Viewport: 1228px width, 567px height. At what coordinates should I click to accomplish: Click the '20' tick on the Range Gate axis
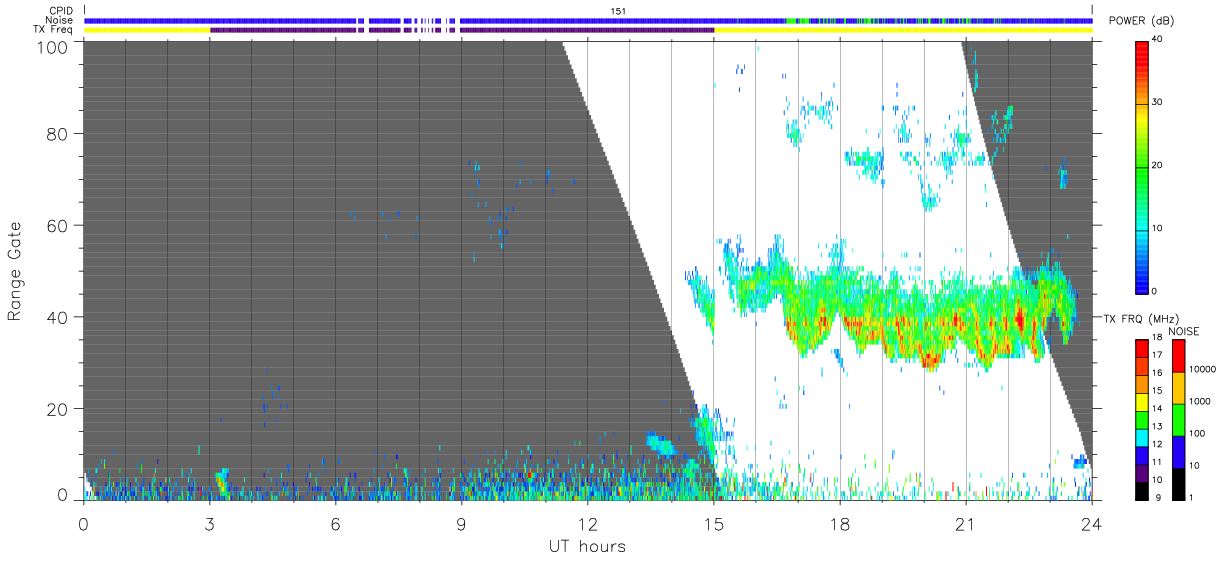point(58,409)
